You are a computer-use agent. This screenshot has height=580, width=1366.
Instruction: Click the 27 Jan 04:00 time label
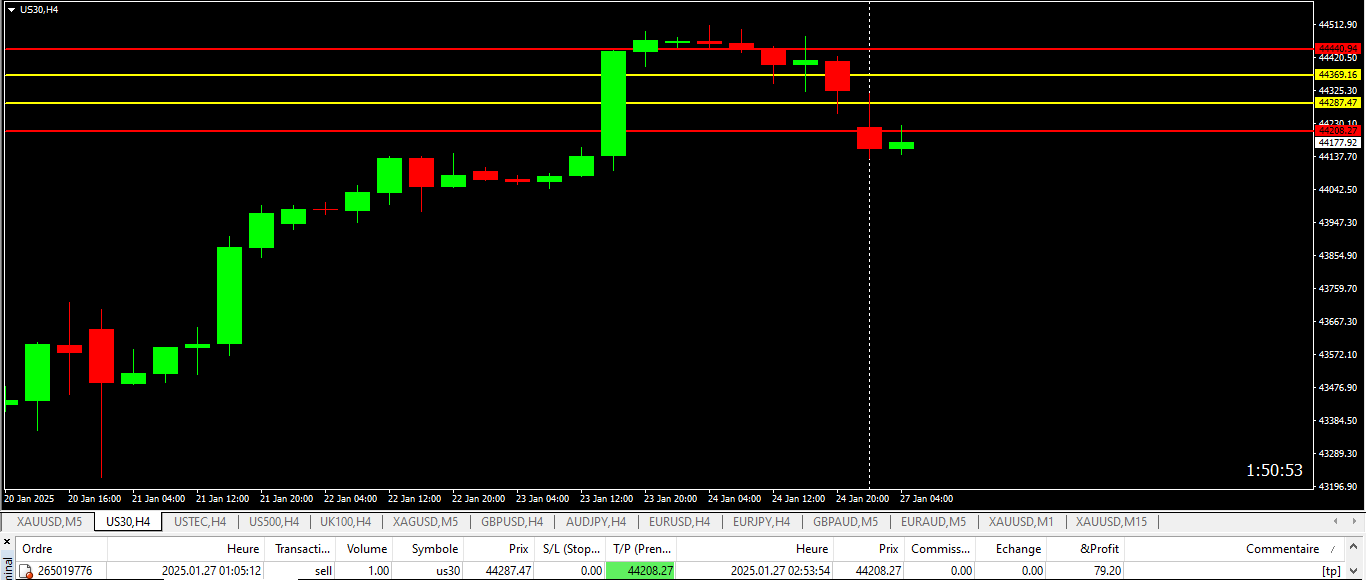pos(927,498)
